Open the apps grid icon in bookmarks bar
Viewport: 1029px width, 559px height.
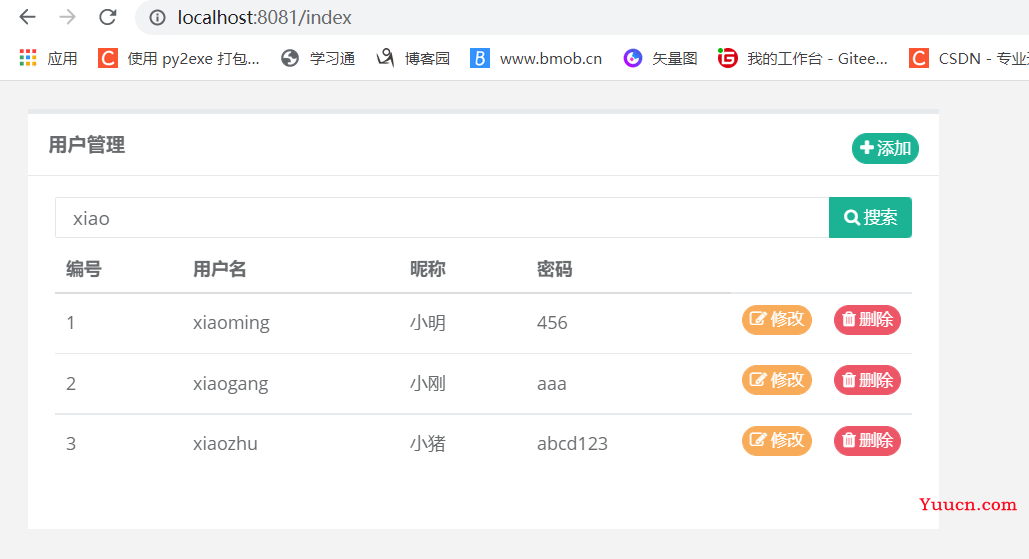click(x=28, y=58)
